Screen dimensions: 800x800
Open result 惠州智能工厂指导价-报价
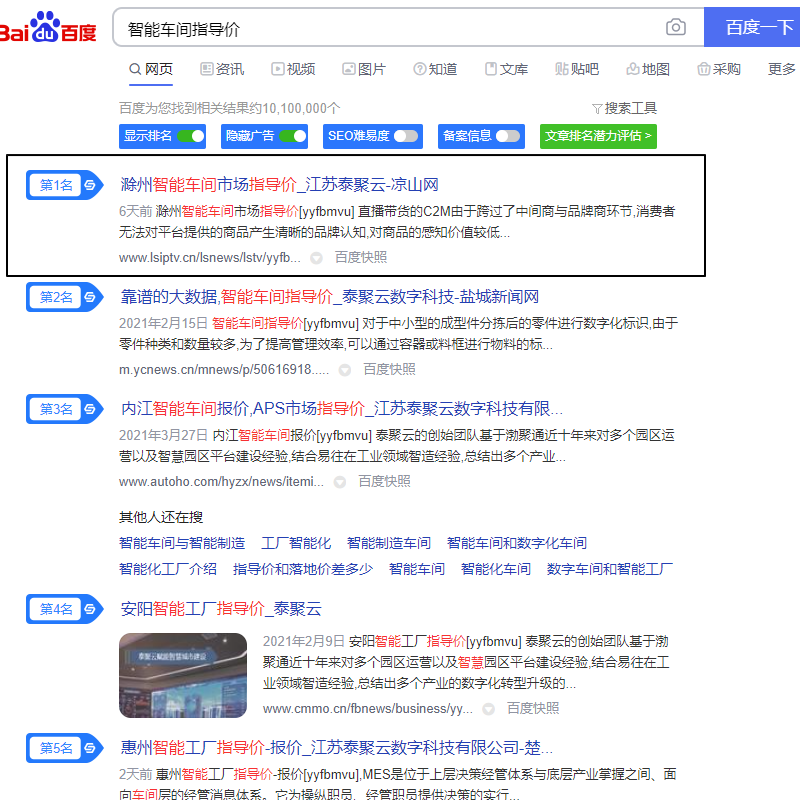(336, 748)
